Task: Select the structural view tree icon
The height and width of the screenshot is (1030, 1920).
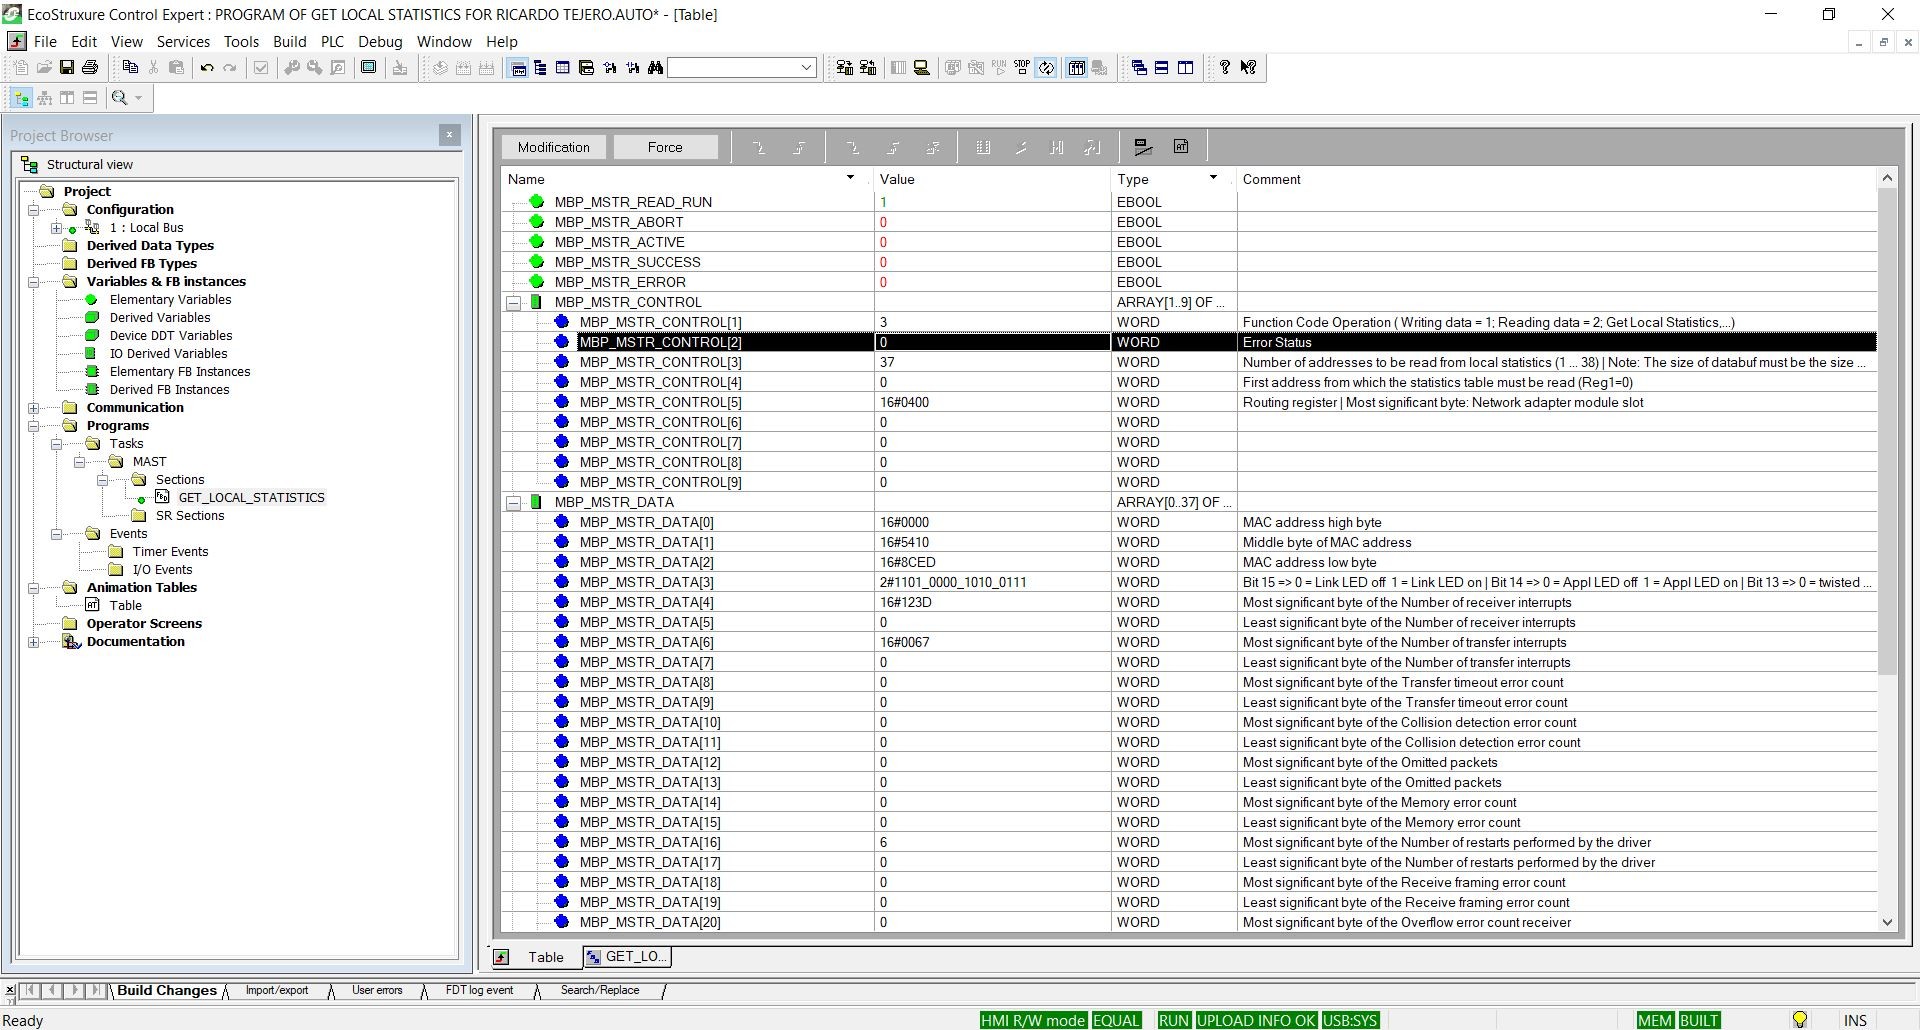Action: [x=21, y=97]
